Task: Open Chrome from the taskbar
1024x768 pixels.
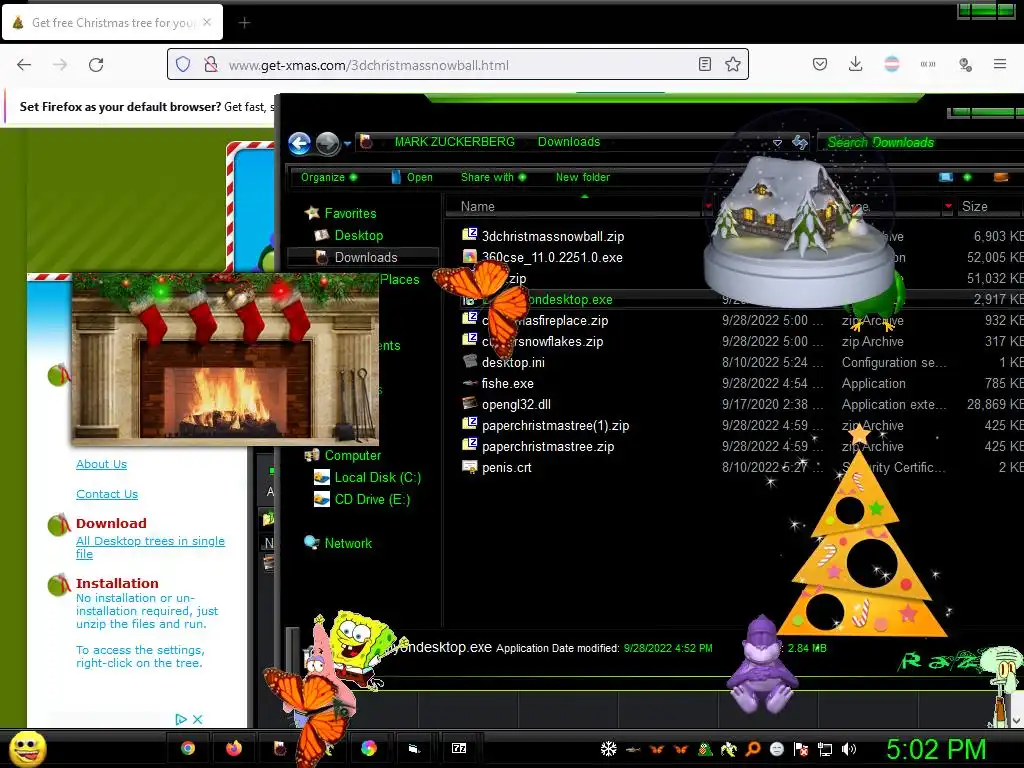Action: click(188, 748)
